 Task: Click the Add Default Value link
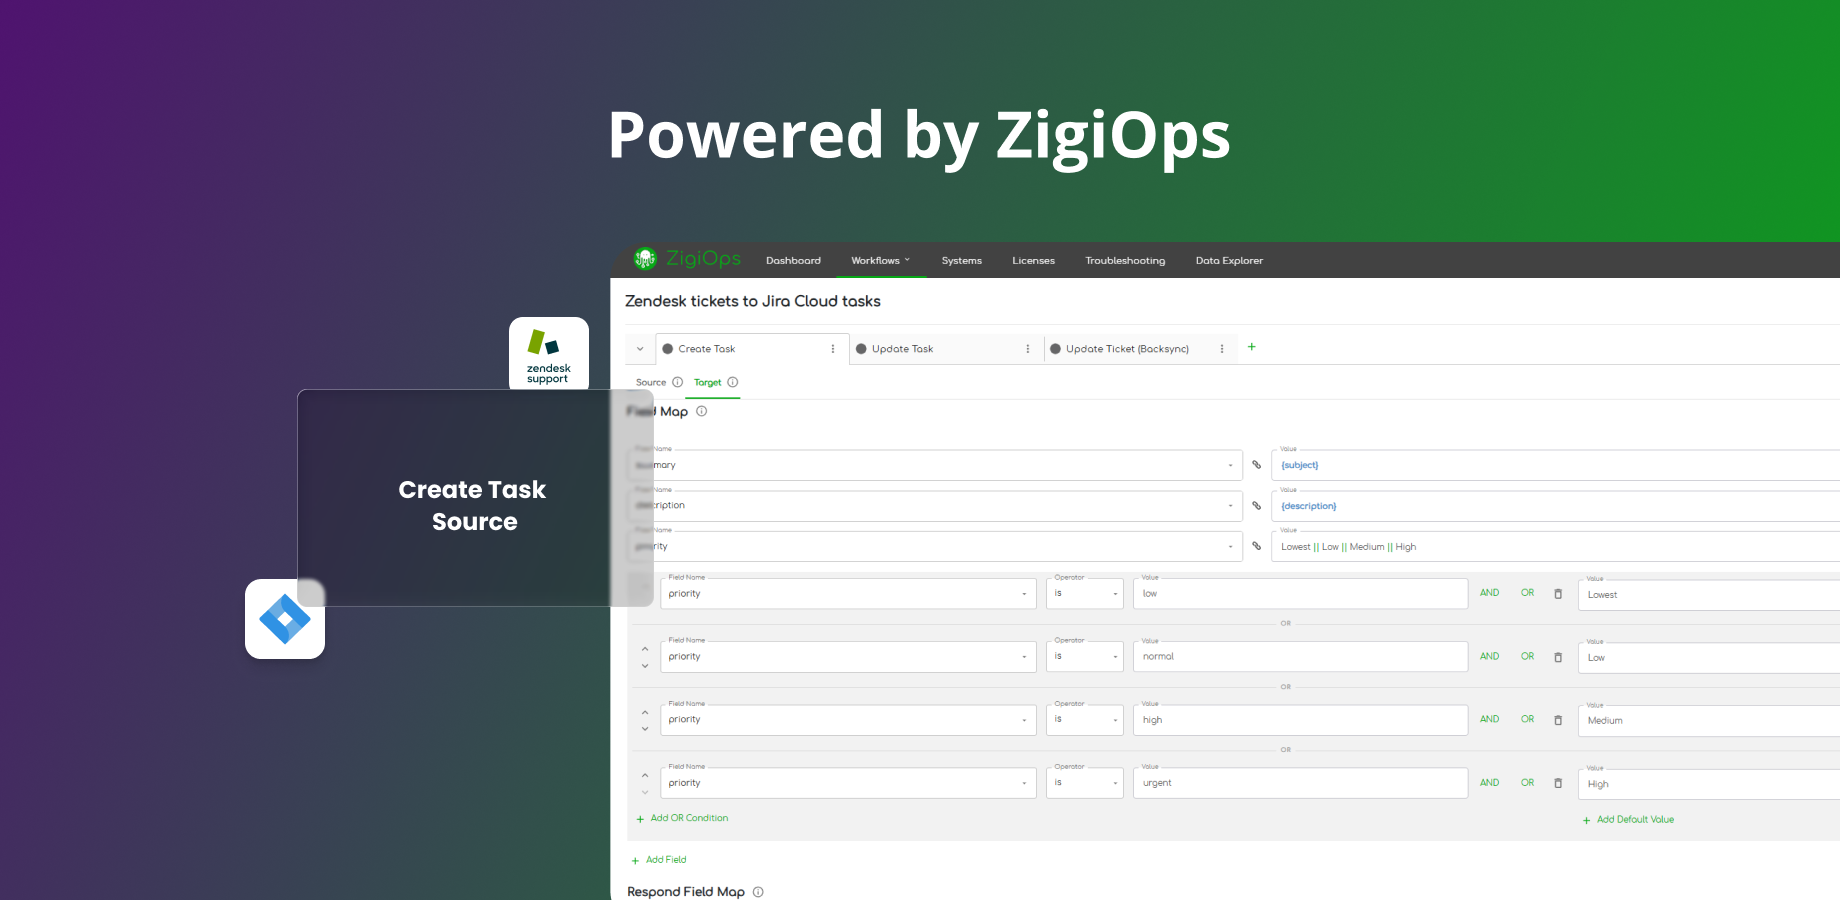pyautogui.click(x=1629, y=819)
